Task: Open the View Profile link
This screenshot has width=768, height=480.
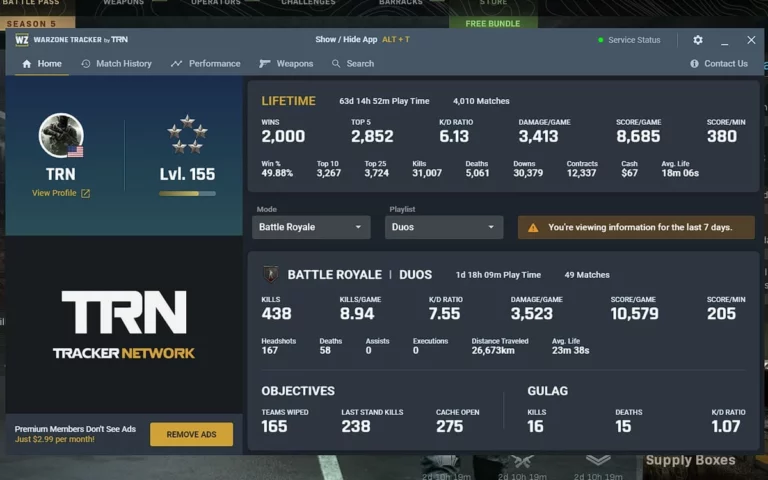Action: pyautogui.click(x=54, y=193)
